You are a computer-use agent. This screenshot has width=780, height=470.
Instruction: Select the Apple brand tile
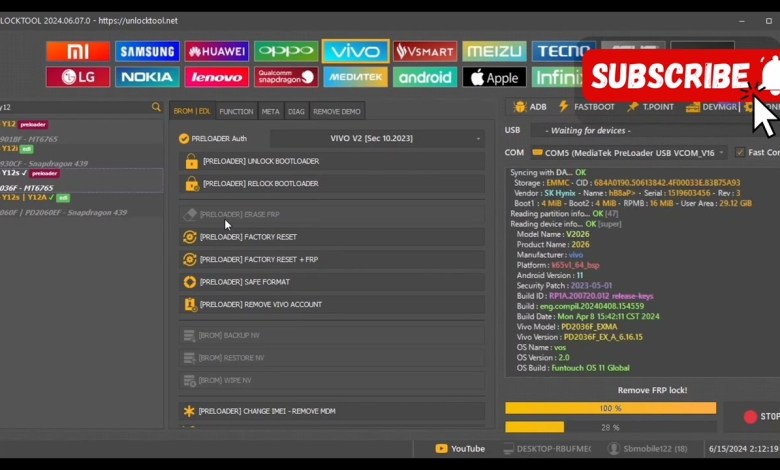click(494, 77)
